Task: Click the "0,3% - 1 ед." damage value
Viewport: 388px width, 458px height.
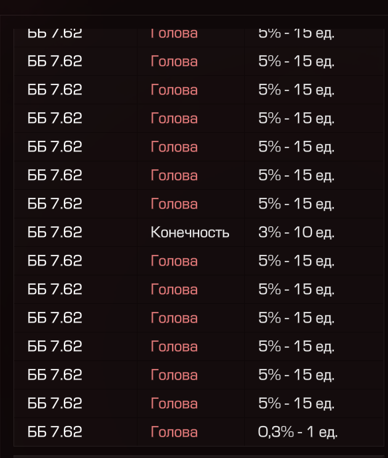Action: click(x=298, y=432)
